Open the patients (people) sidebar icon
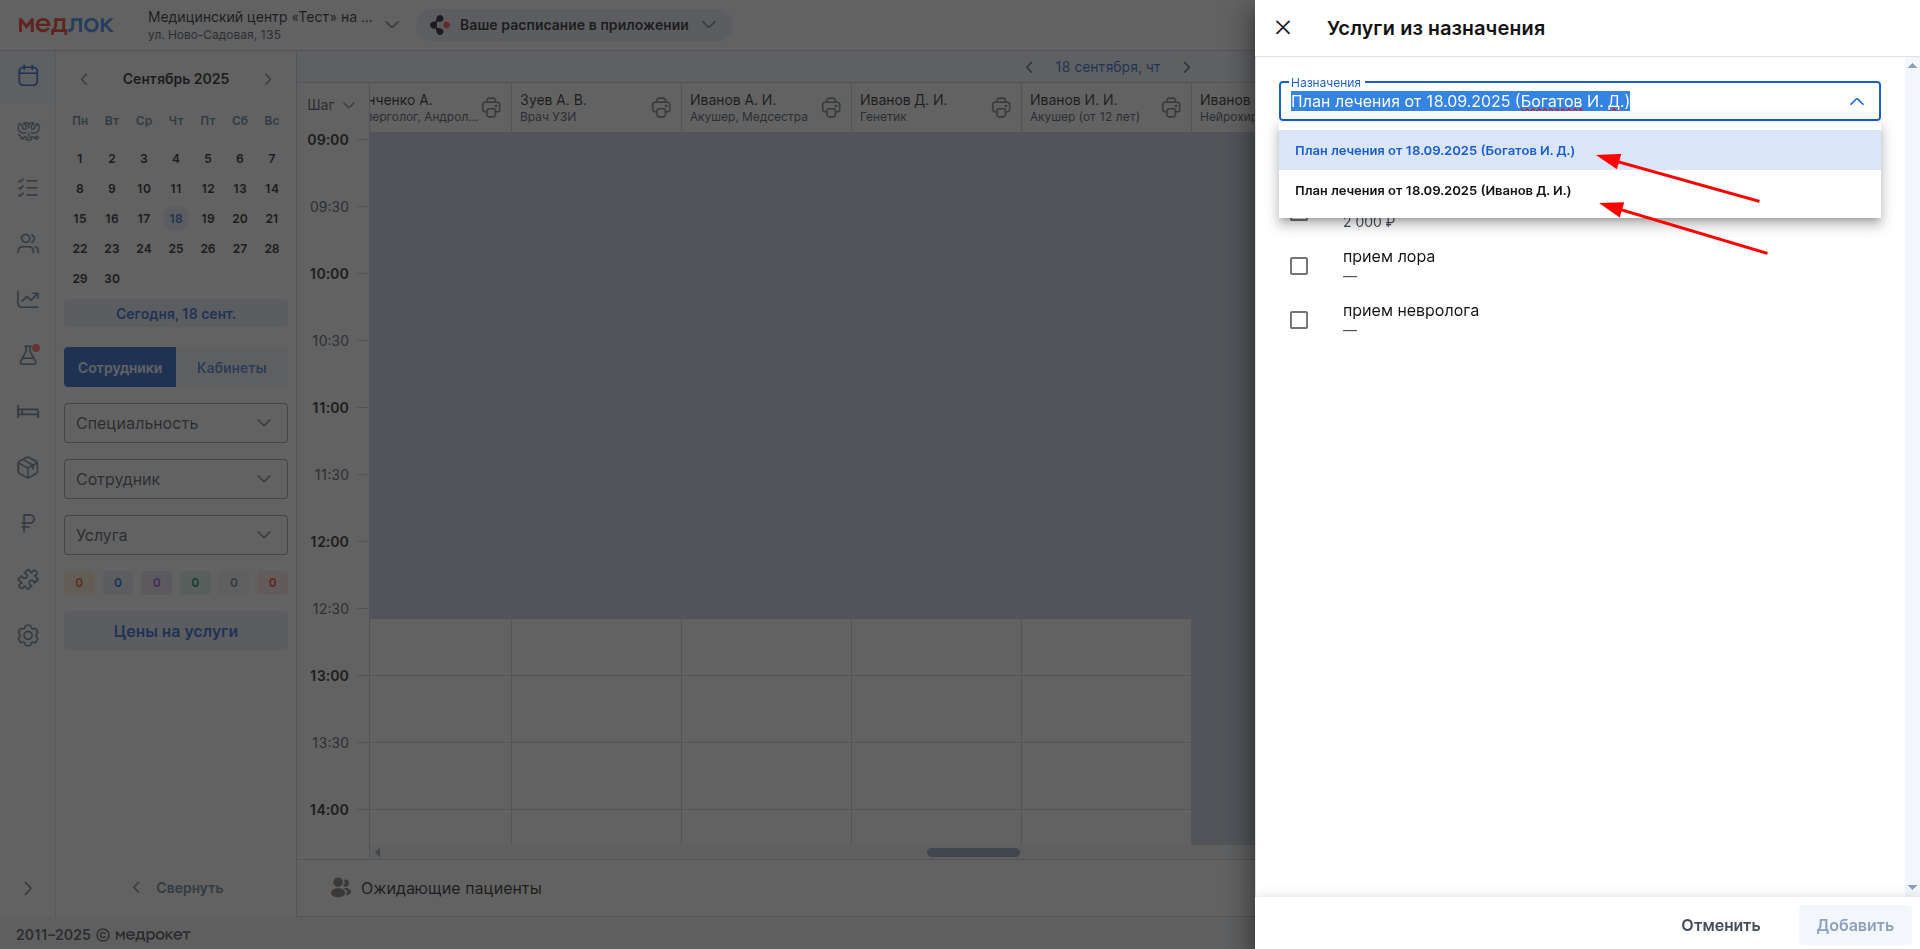Image resolution: width=1920 pixels, height=949 pixels. point(28,243)
